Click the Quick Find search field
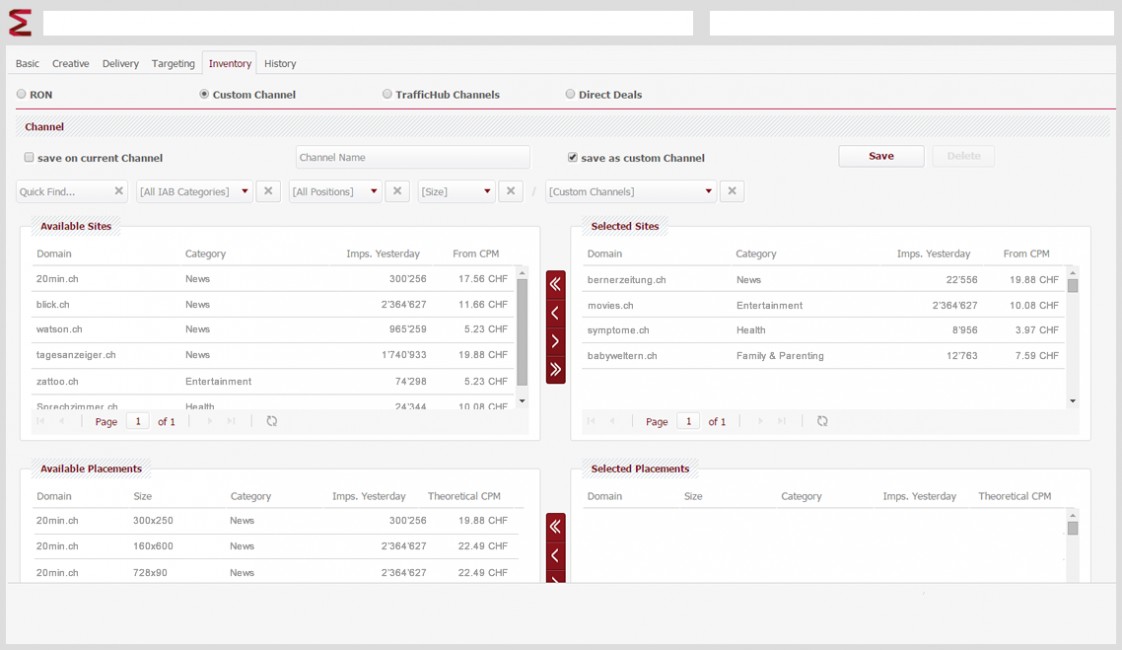The image size is (1122, 650). point(64,191)
